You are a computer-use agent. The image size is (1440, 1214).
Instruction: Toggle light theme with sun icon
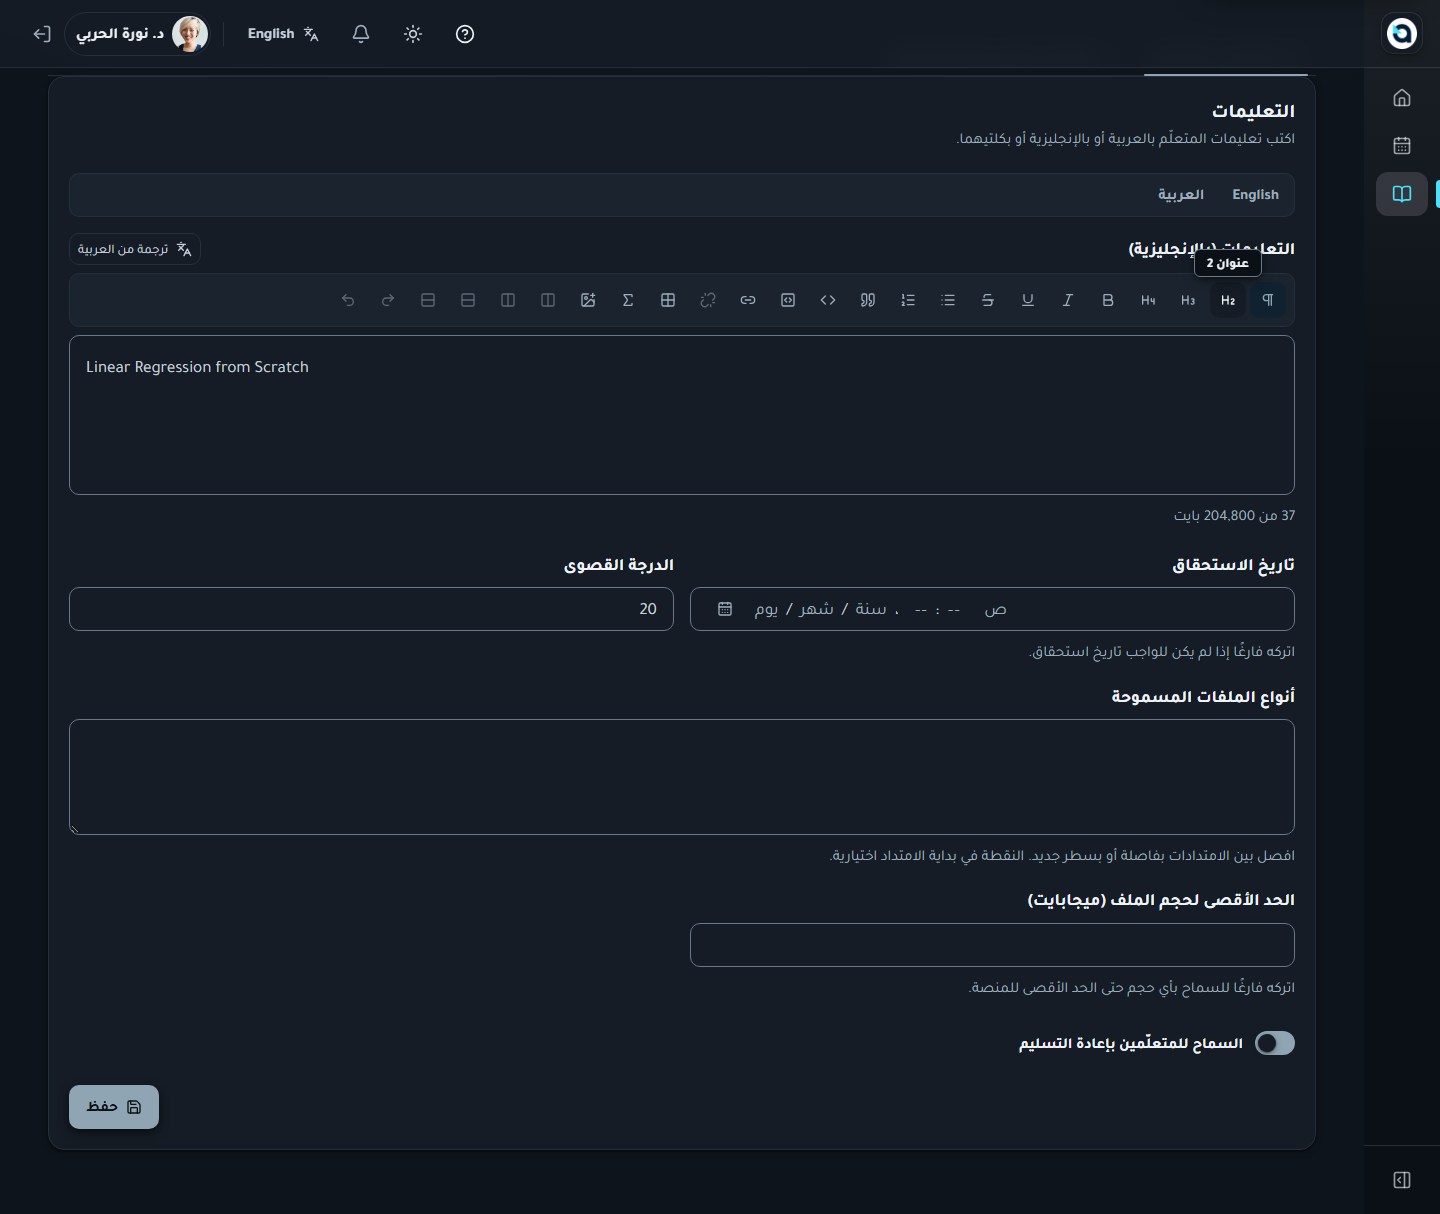pos(413,34)
